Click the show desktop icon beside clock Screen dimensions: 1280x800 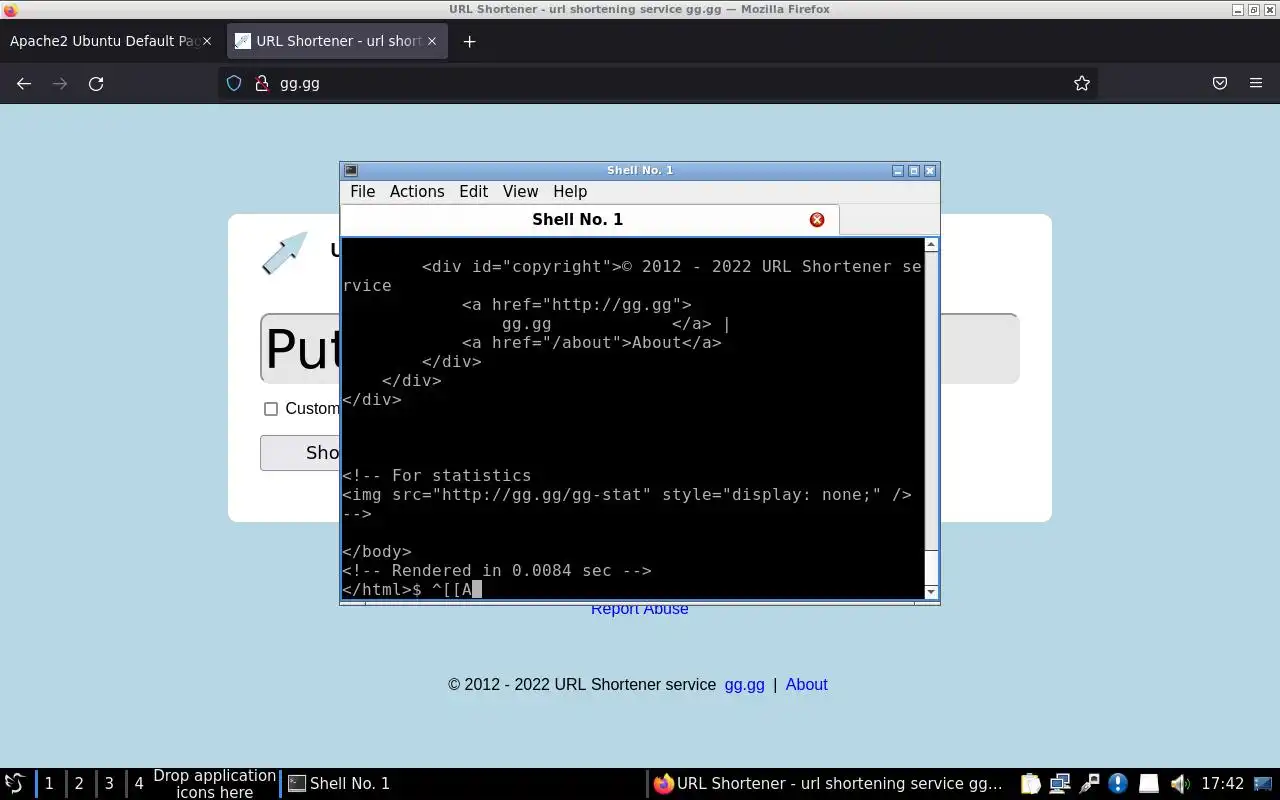pyautogui.click(x=1264, y=784)
